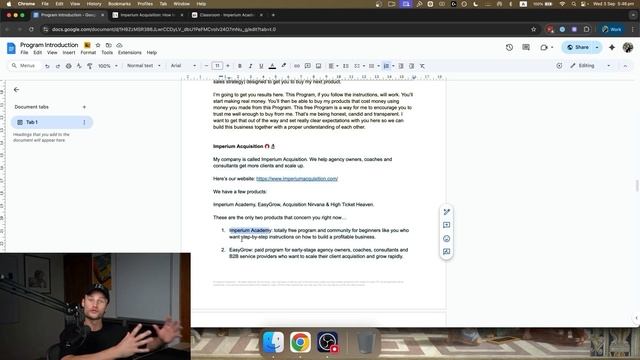Open the Gemini sparkle icon
The height and width of the screenshot is (360, 640).
pyautogui.click(x=612, y=47)
